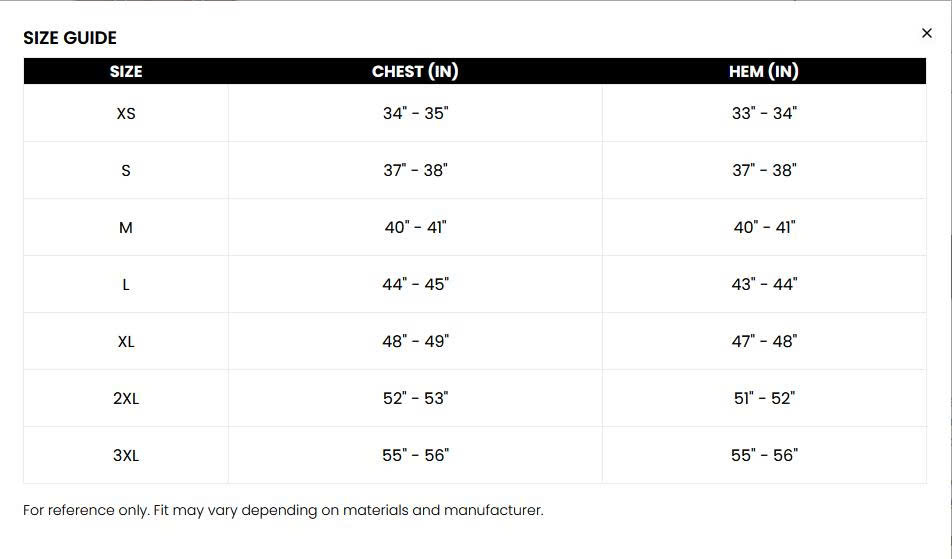Click the "For reference only" disclaimer text

tap(283, 510)
